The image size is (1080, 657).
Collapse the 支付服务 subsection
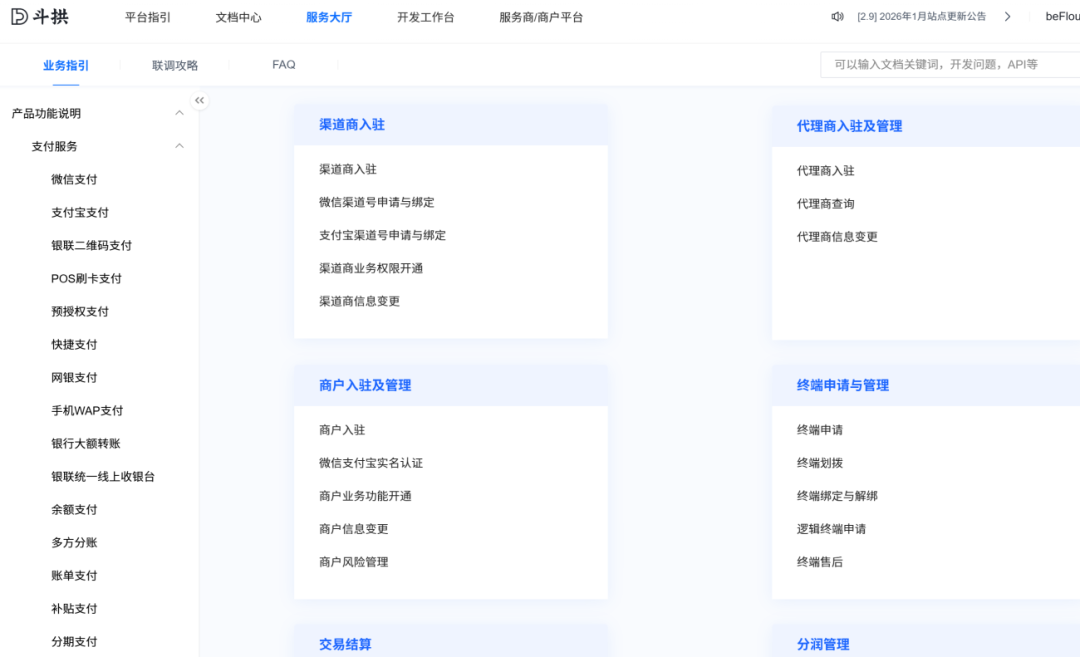click(x=179, y=146)
